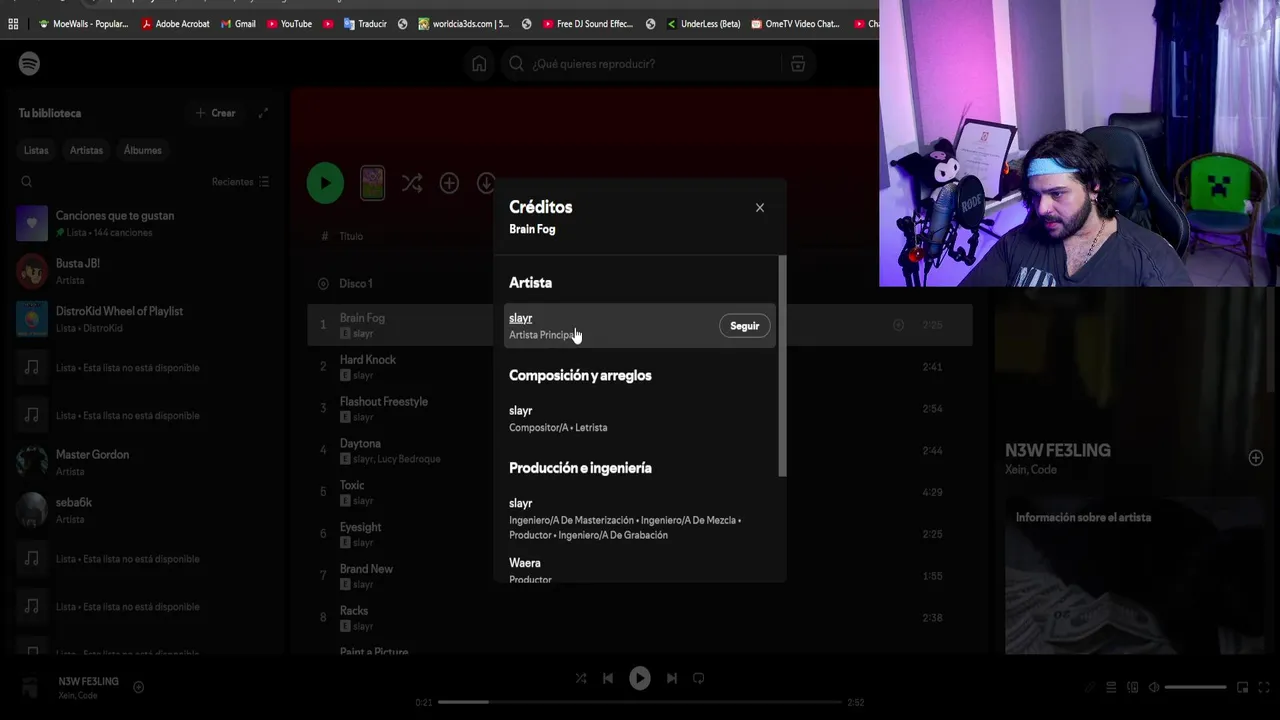Click the green album Play button
1280x720 pixels.
(325, 183)
